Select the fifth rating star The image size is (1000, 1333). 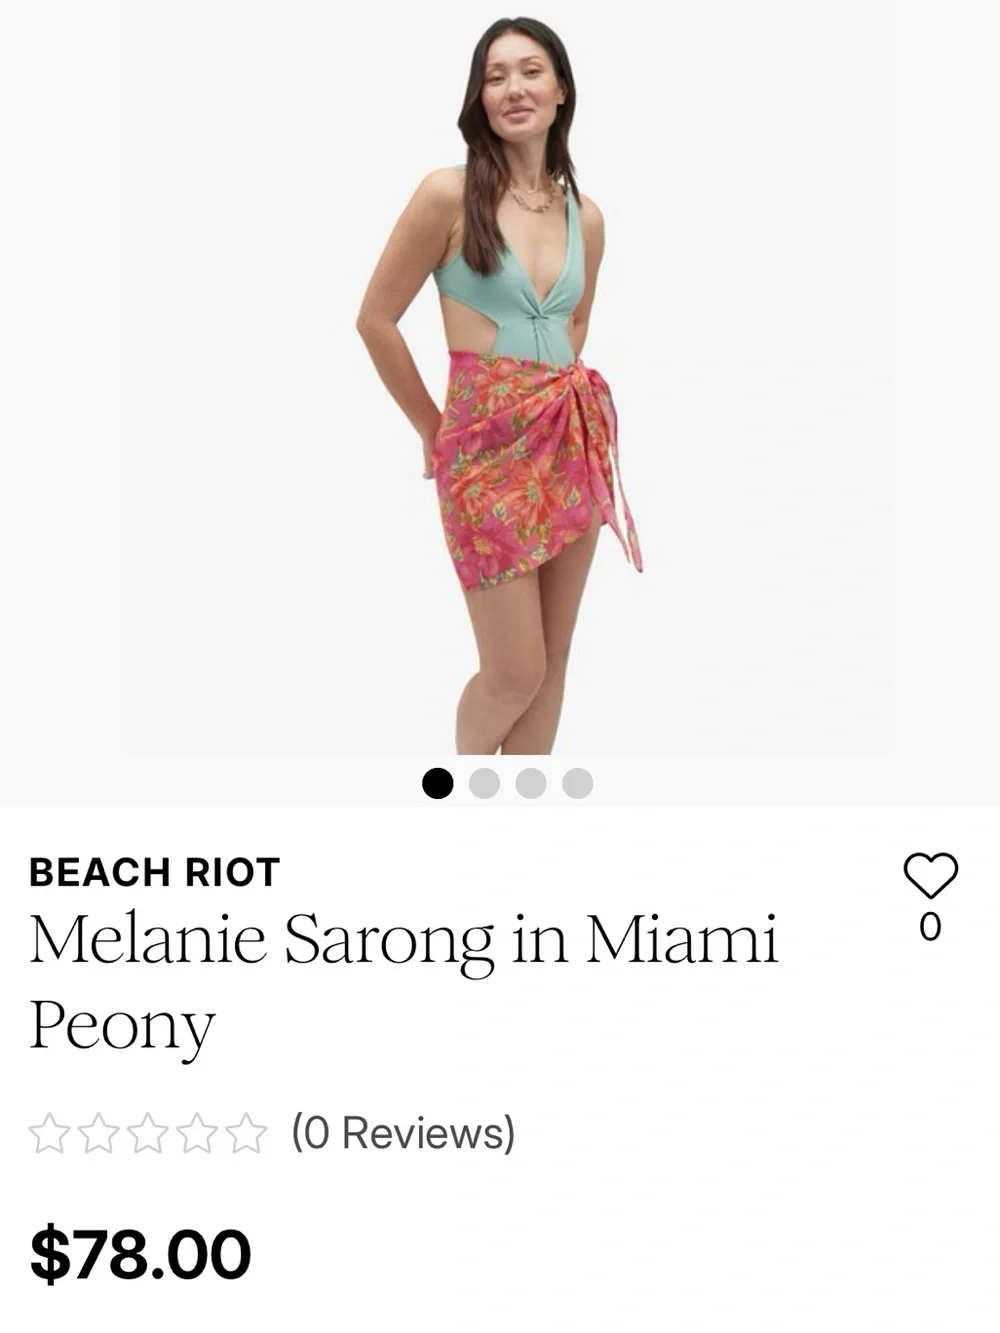(247, 1135)
